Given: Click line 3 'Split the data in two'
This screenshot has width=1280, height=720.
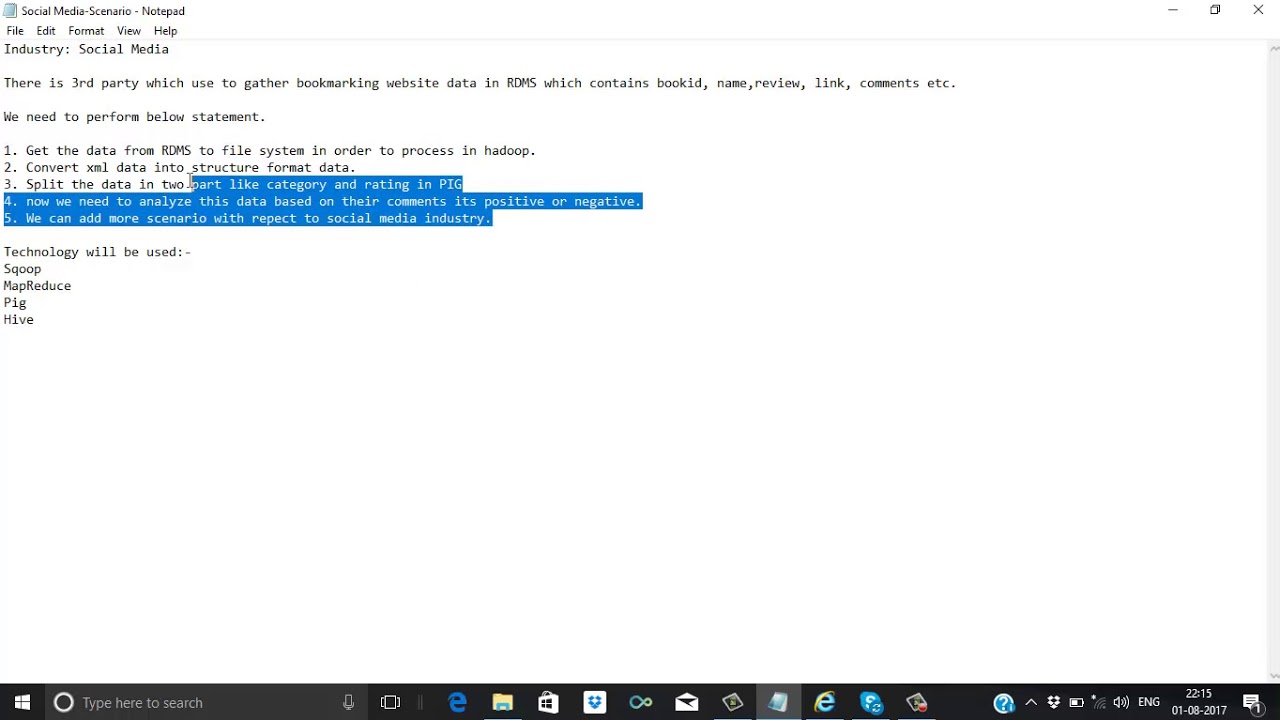Looking at the screenshot, I should click(x=233, y=185).
